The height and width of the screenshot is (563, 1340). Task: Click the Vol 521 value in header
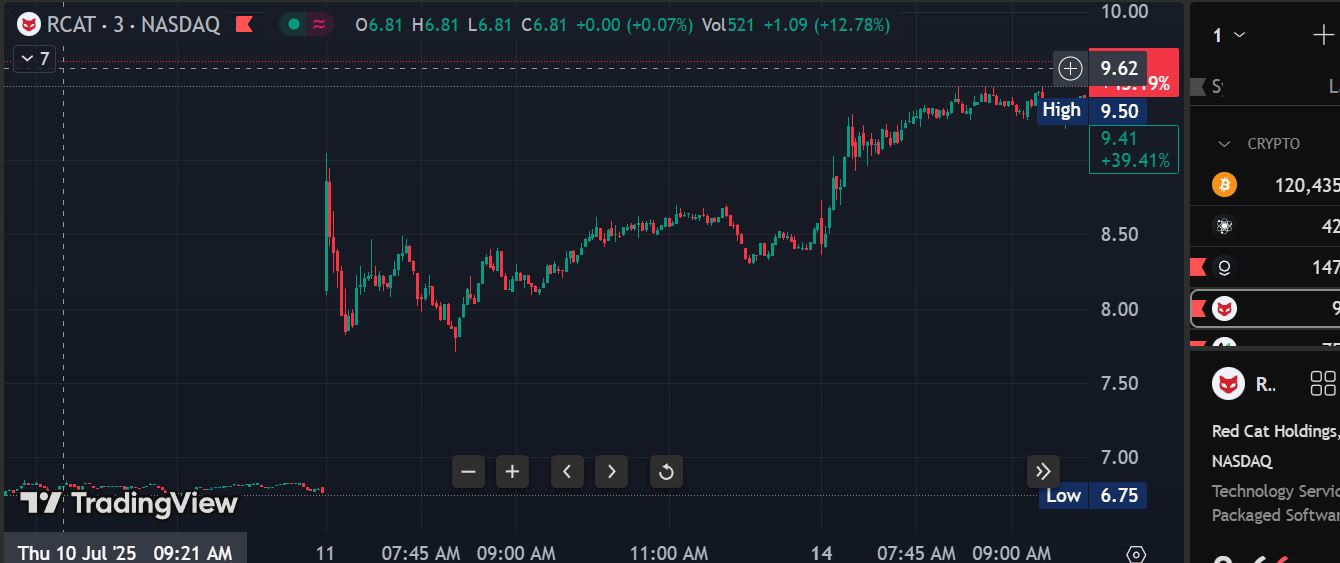point(728,24)
